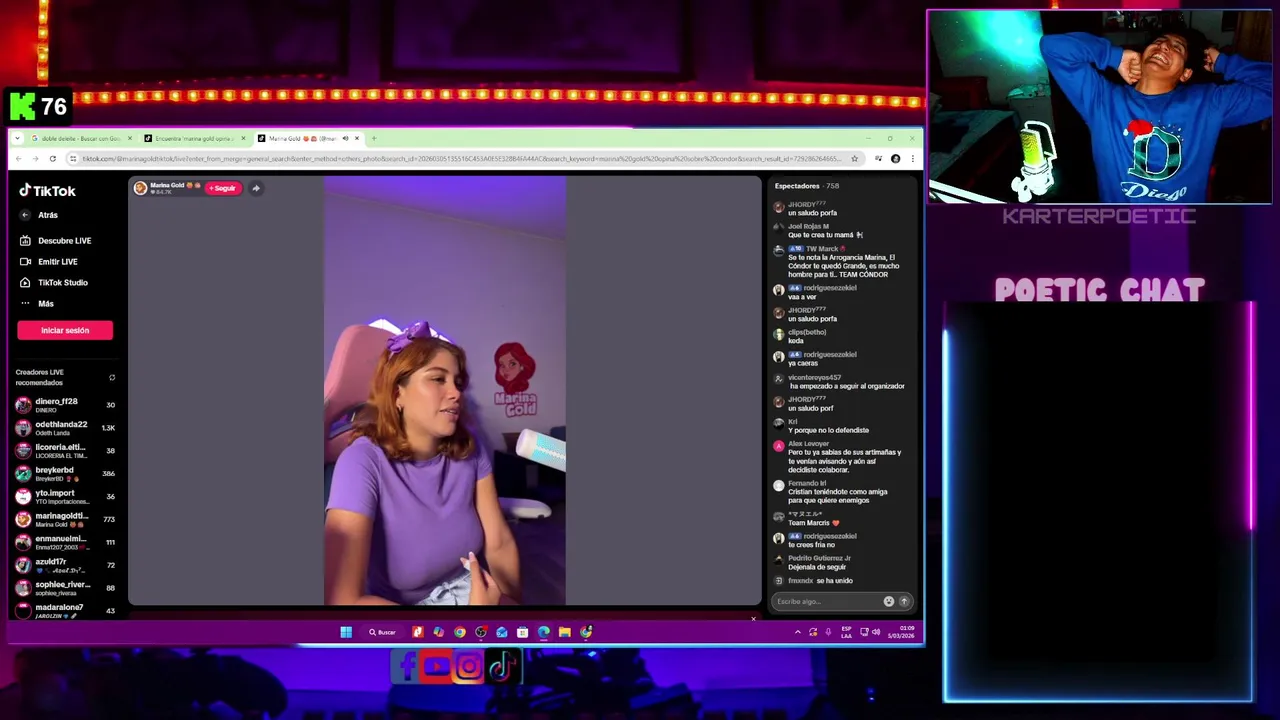Screen dimensions: 1280x720
Task: Open the yto.import live creator
Action: (x=65, y=496)
